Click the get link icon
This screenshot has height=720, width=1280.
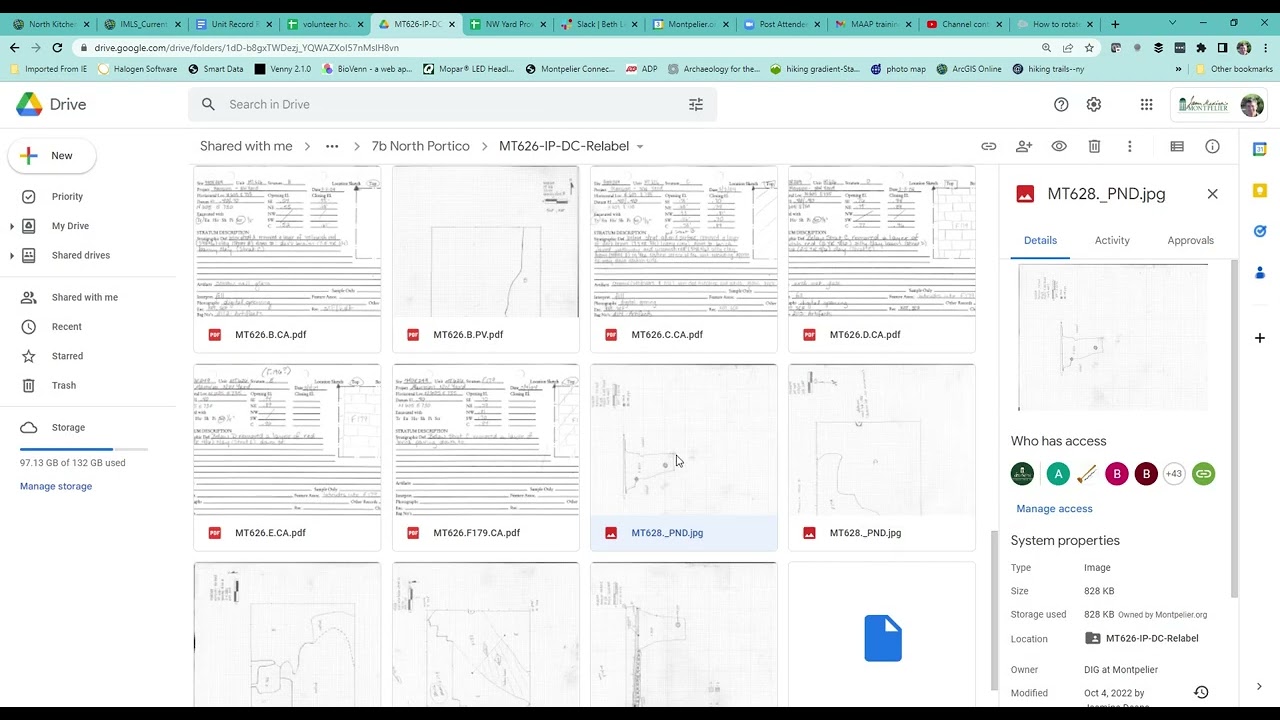point(988,146)
